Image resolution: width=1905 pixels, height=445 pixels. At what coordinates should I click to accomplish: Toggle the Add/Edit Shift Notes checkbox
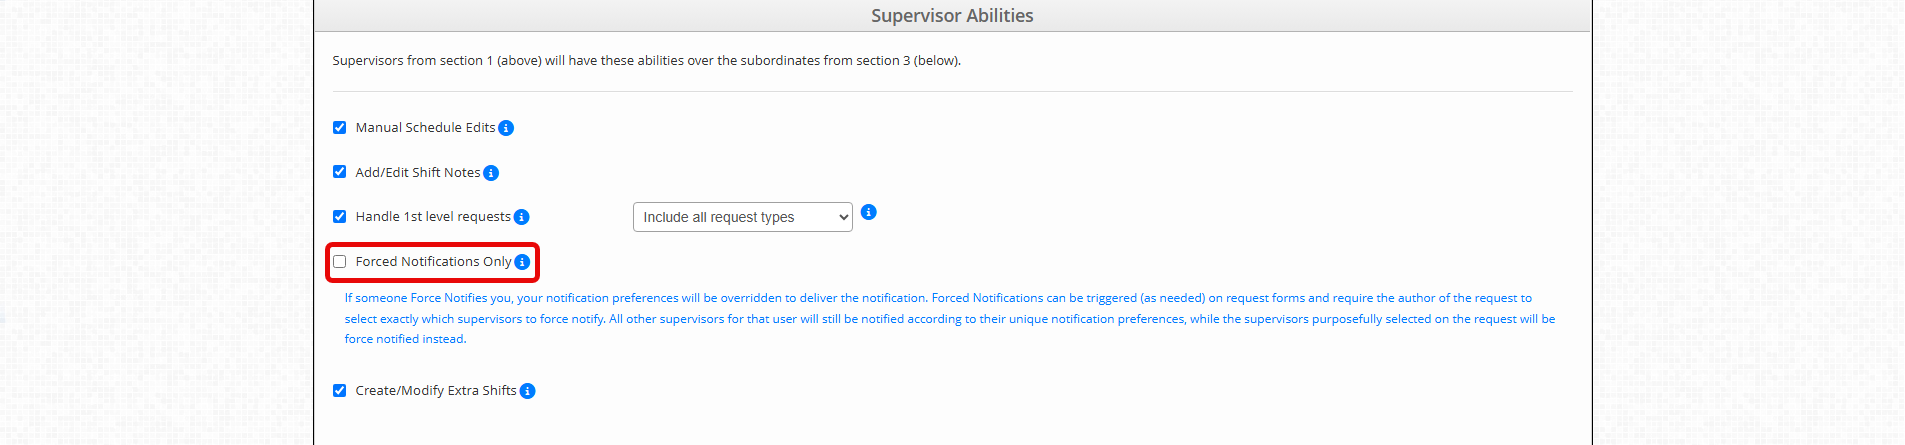[340, 172]
